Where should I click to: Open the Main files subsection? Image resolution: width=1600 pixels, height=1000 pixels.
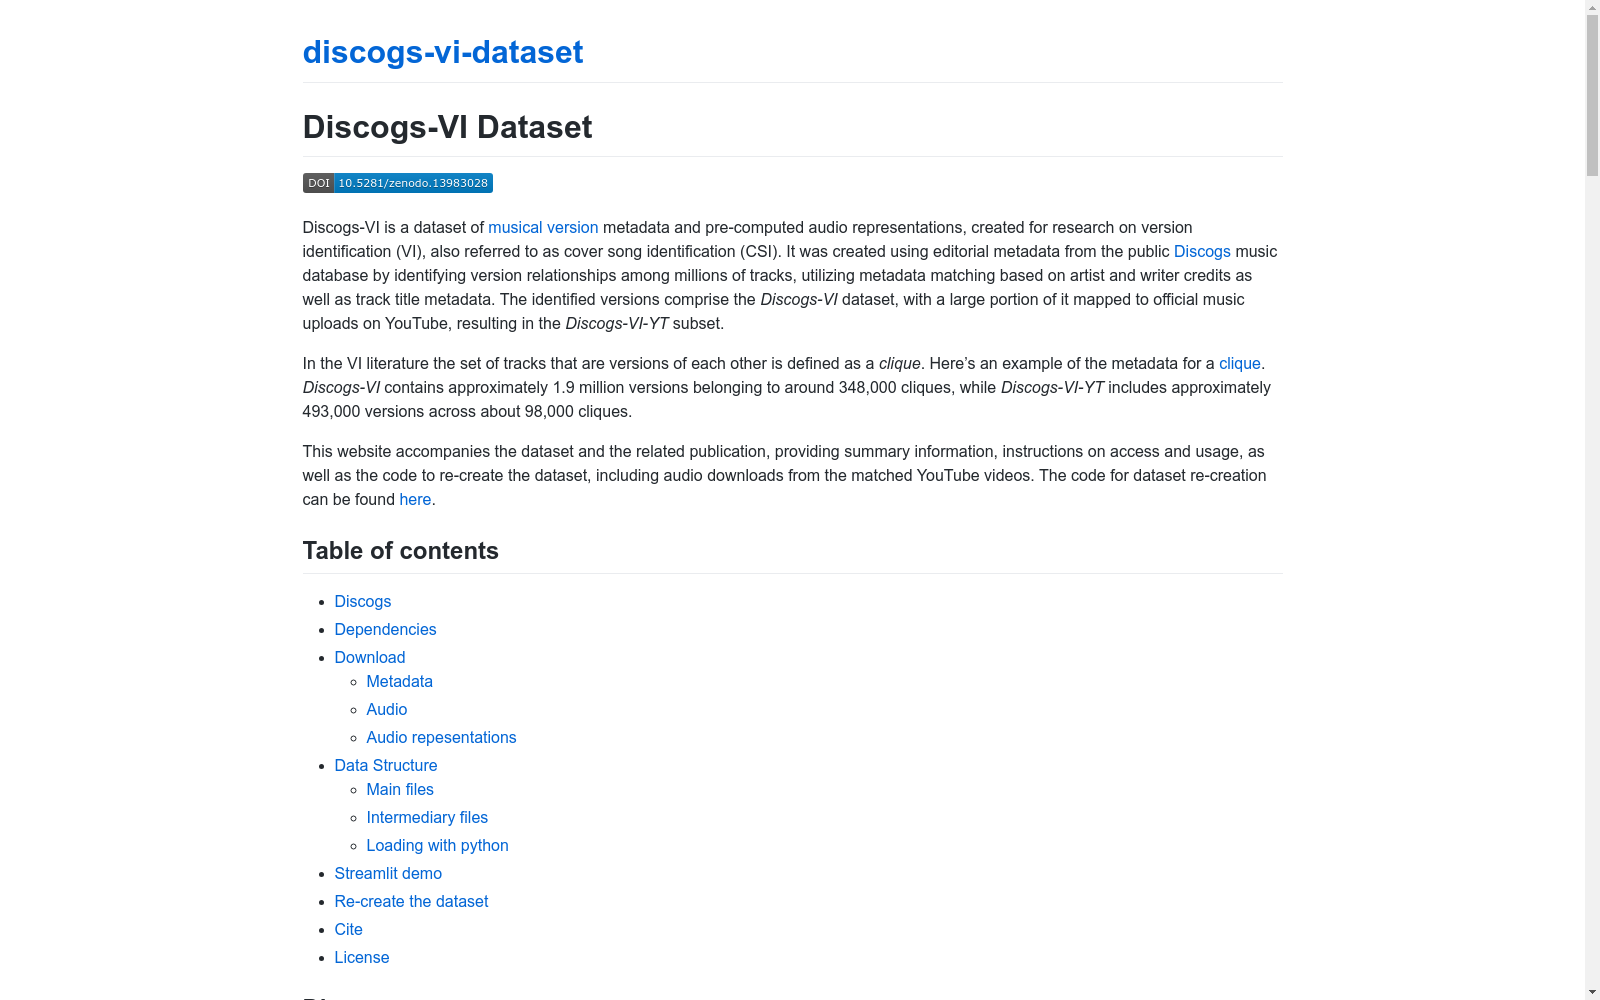pyautogui.click(x=399, y=789)
